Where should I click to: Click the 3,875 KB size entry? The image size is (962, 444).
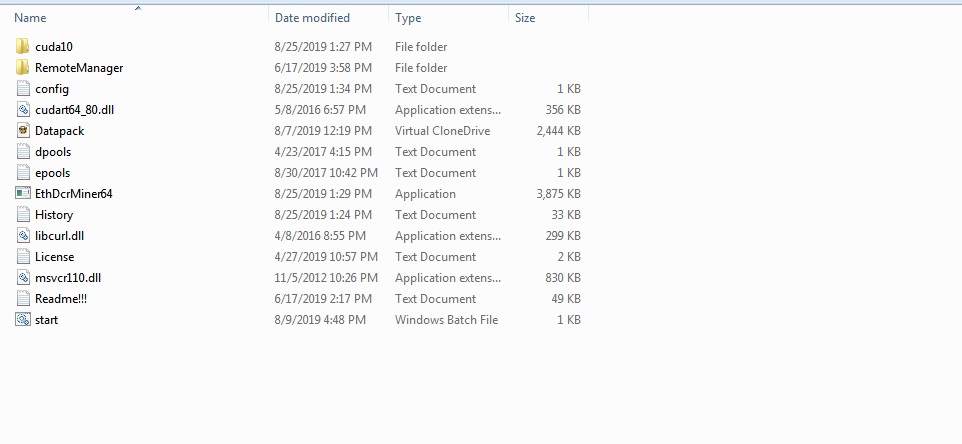point(558,194)
